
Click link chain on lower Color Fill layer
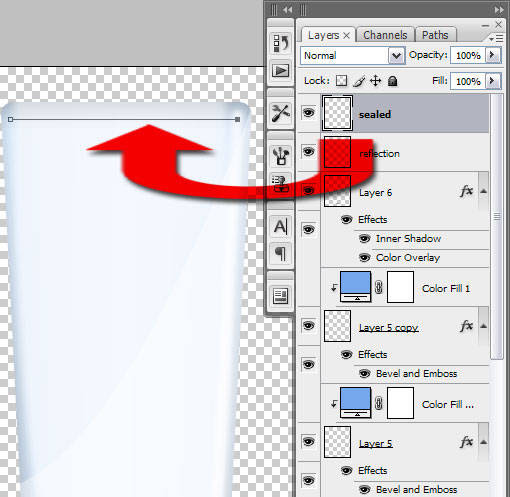[379, 403]
